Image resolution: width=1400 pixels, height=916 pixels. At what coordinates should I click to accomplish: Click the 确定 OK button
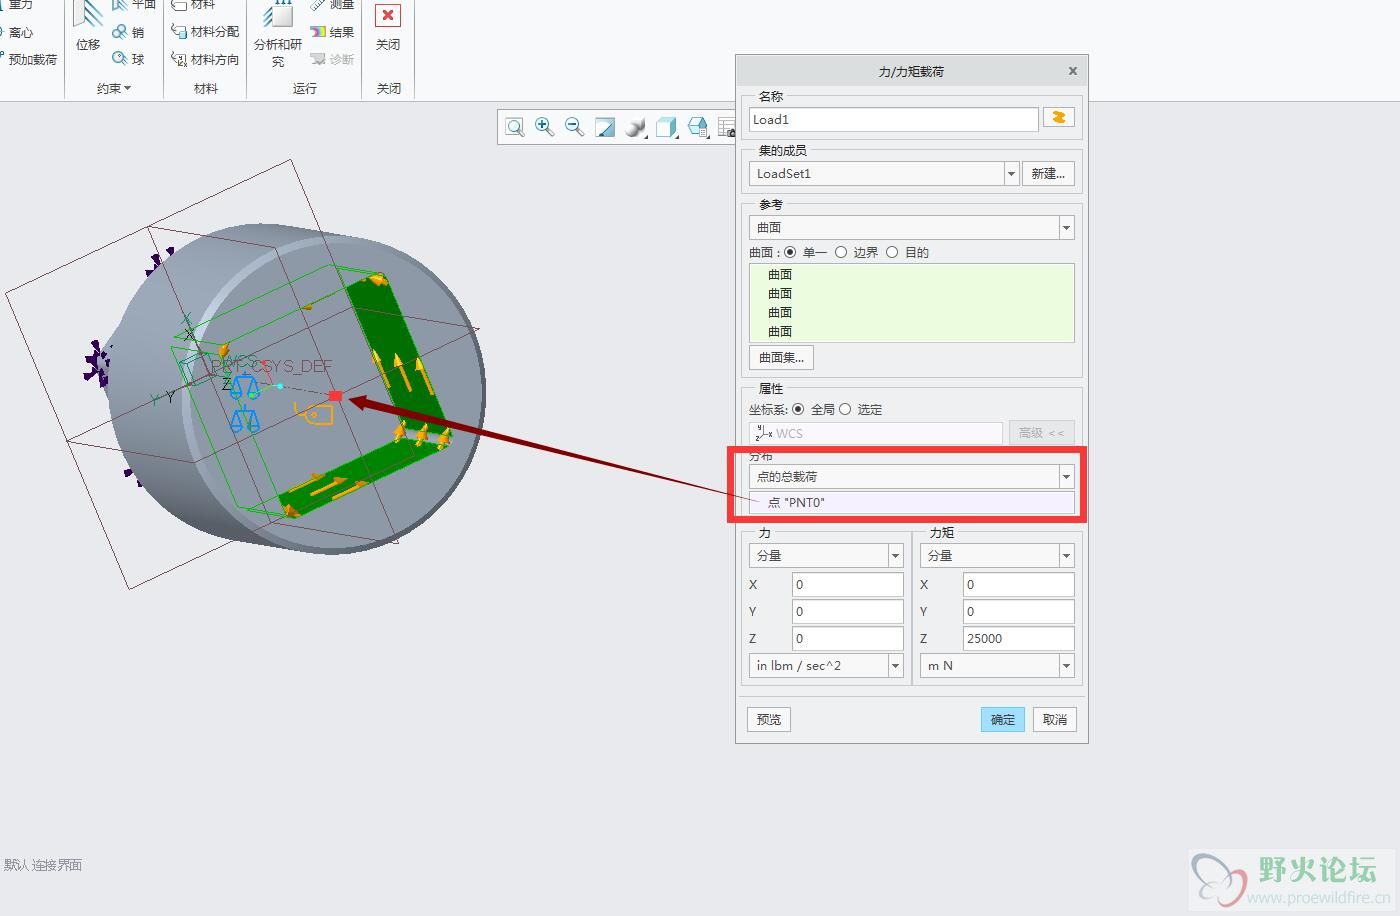pyautogui.click(x=1003, y=719)
